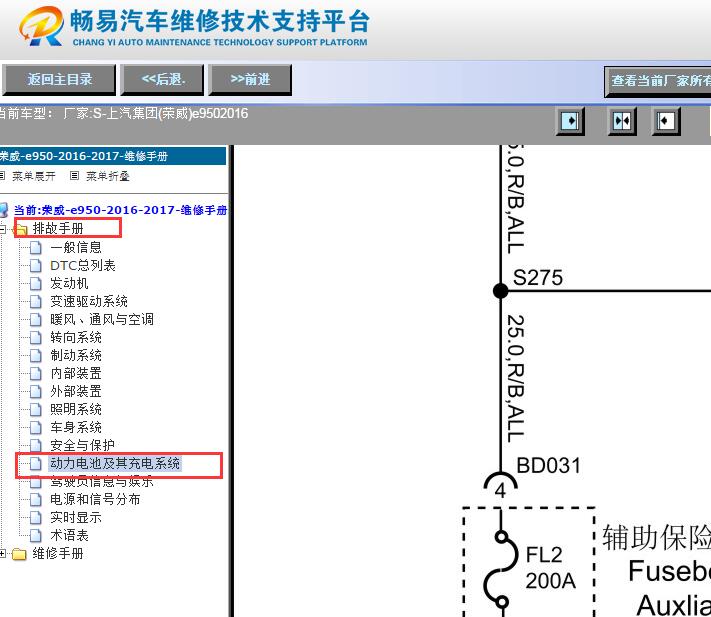
Task: Open the 外部装置 tree entry
Action: [x=76, y=391]
